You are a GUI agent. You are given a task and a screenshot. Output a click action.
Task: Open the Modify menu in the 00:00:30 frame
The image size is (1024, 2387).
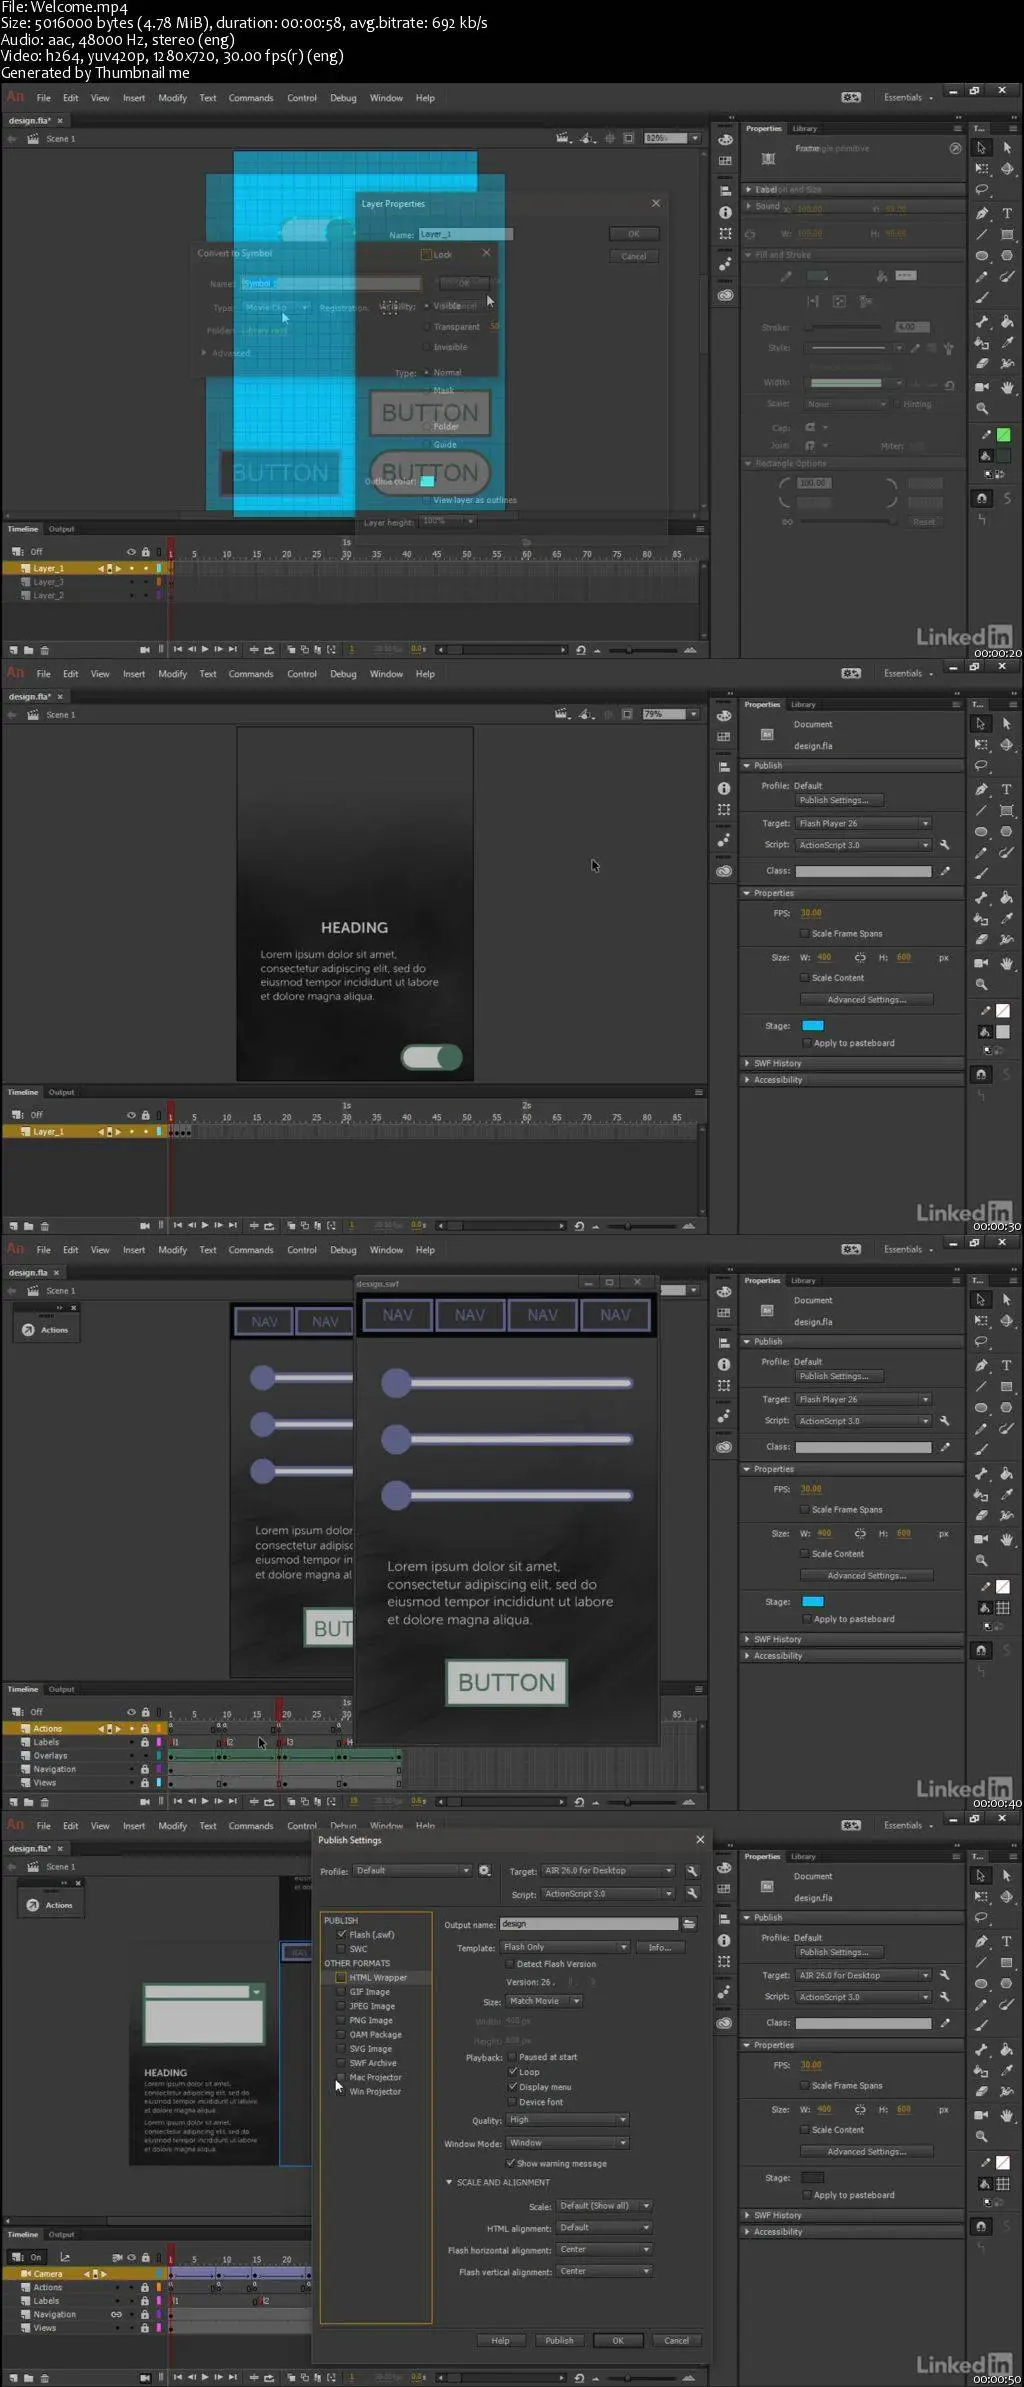[x=172, y=674]
